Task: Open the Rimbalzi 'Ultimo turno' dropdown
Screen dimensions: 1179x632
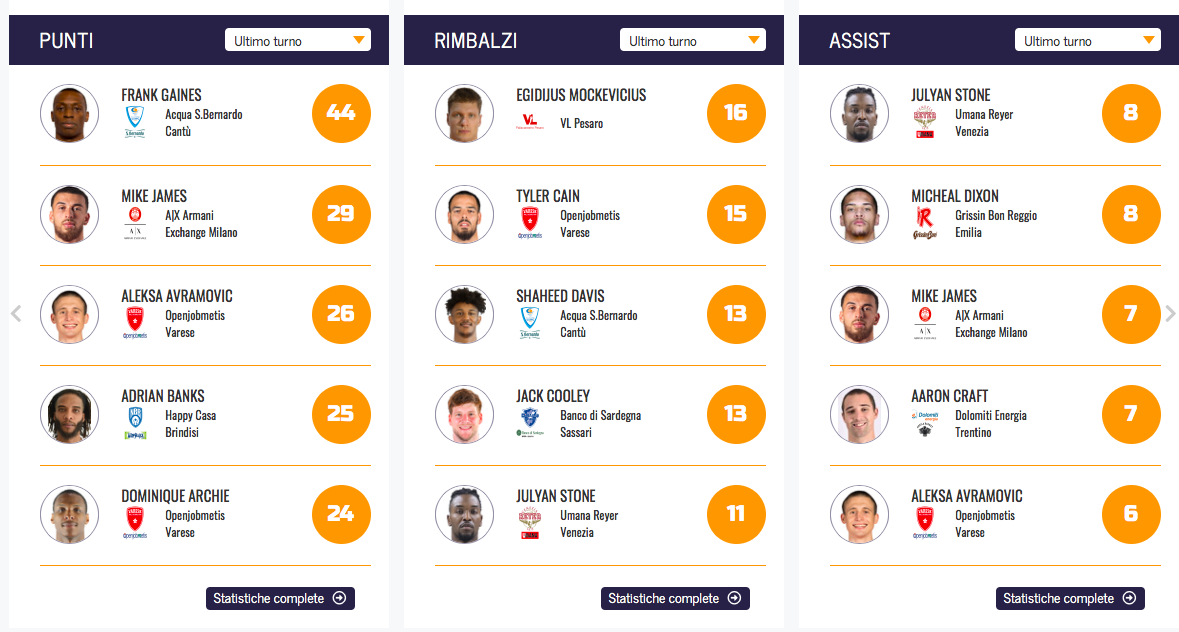Action: pos(693,40)
